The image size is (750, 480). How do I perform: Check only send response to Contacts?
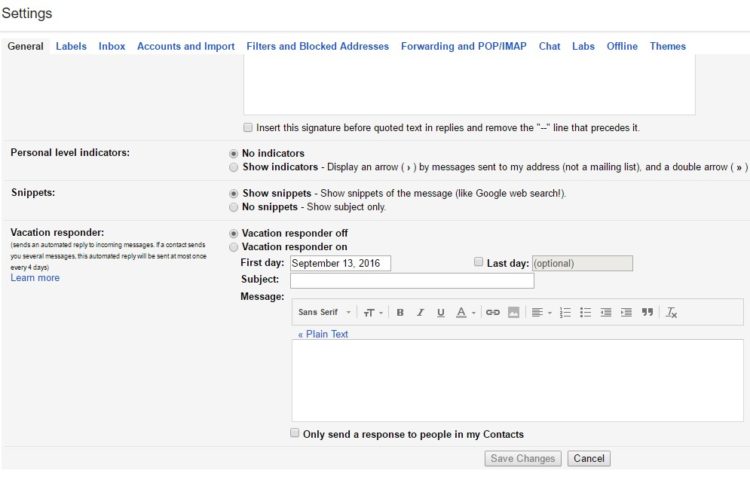click(294, 434)
